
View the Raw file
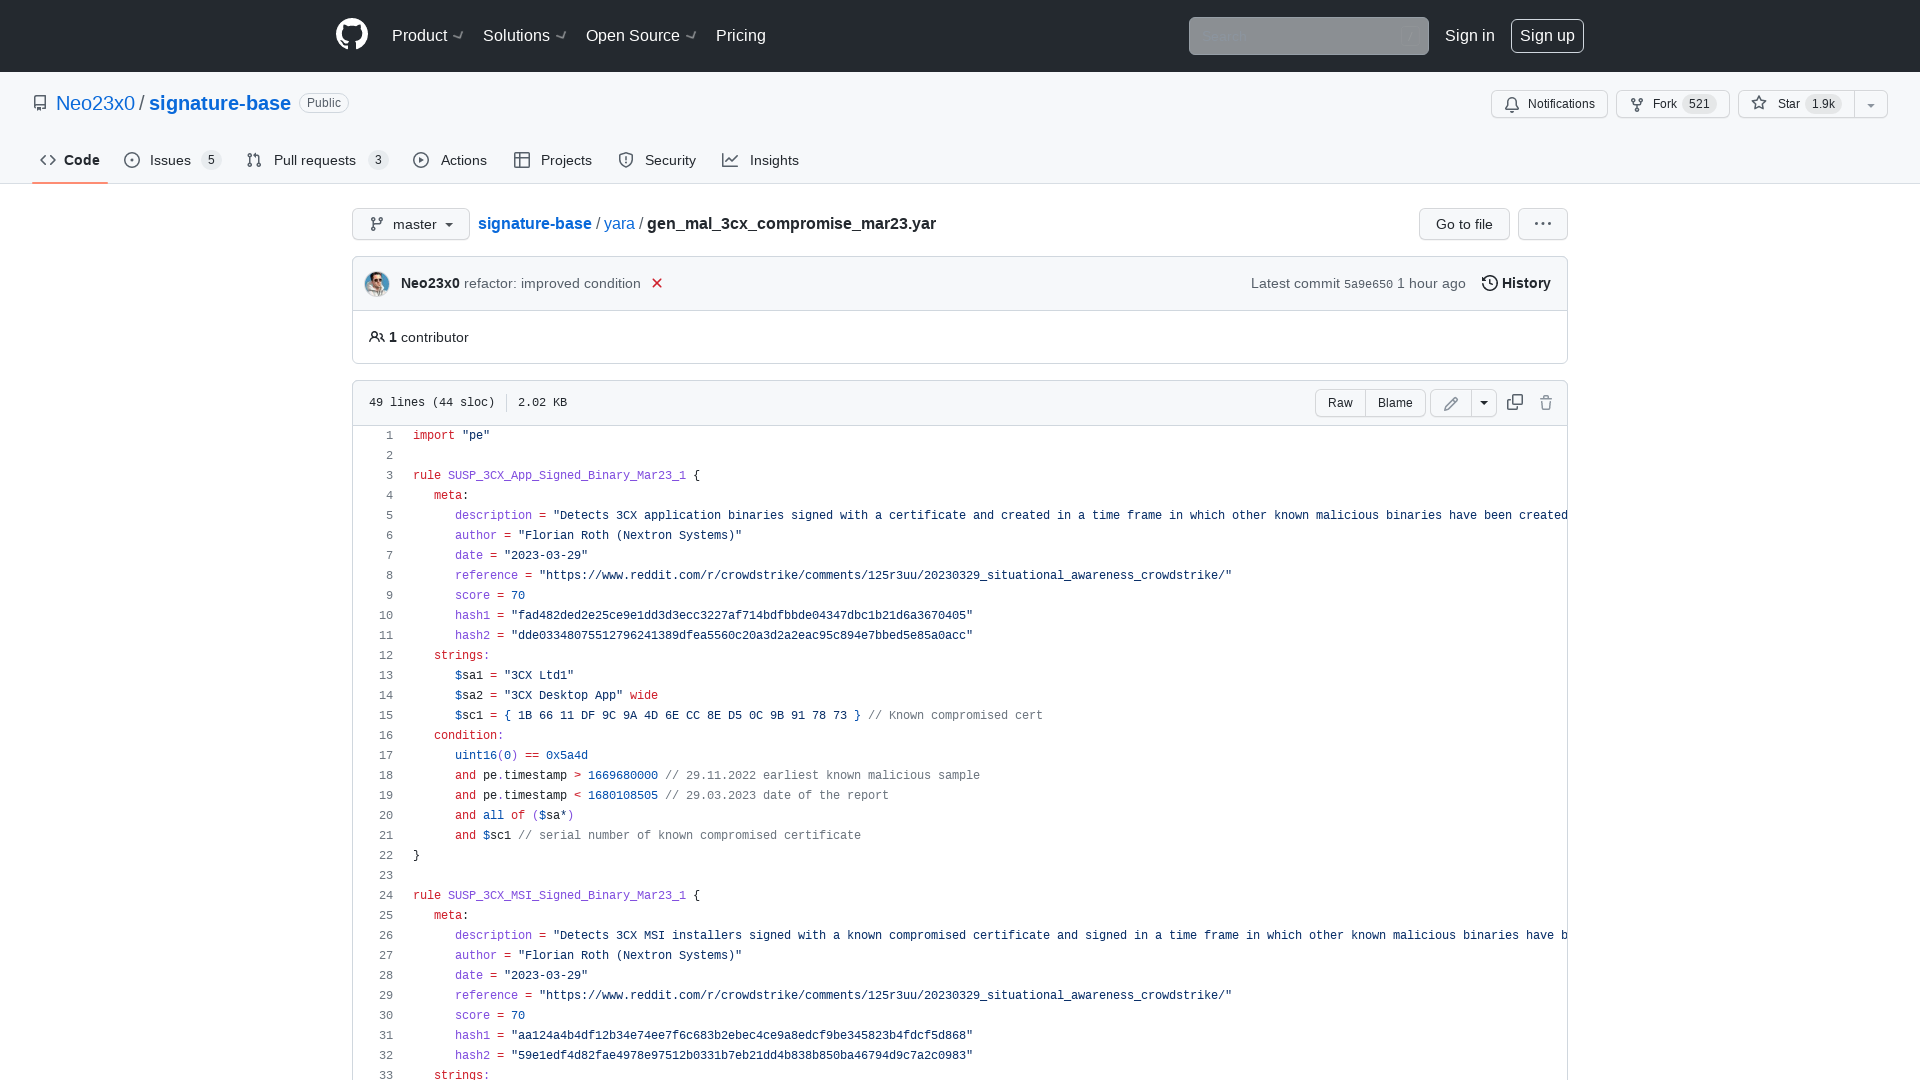point(1340,403)
